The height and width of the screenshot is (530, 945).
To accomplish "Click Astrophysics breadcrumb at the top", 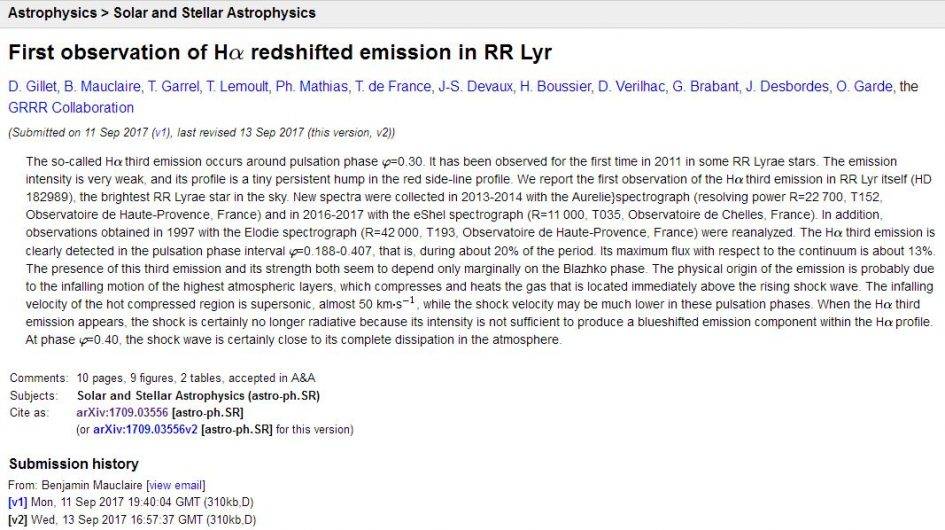I will coord(52,13).
